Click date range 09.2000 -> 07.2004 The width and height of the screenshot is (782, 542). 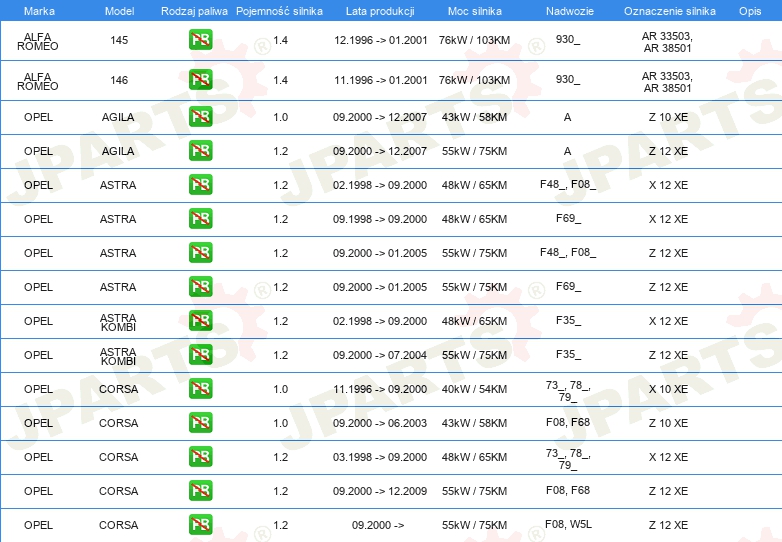[380, 355]
